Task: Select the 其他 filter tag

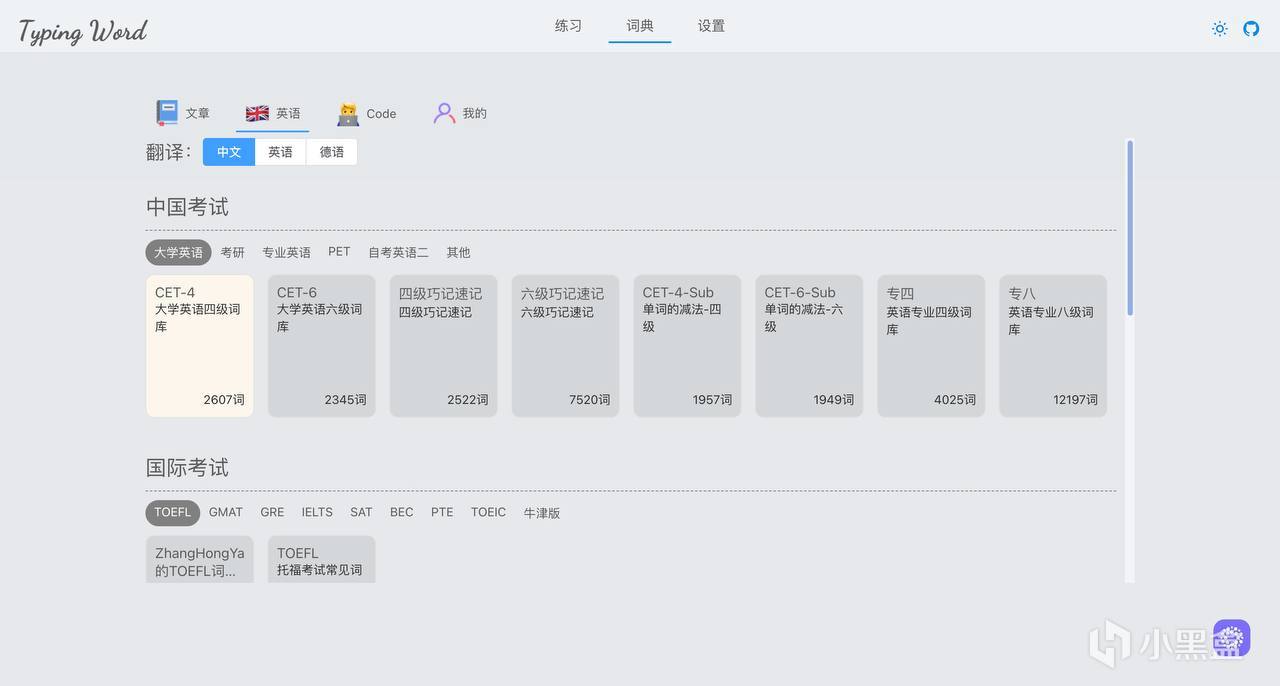Action: (x=458, y=252)
